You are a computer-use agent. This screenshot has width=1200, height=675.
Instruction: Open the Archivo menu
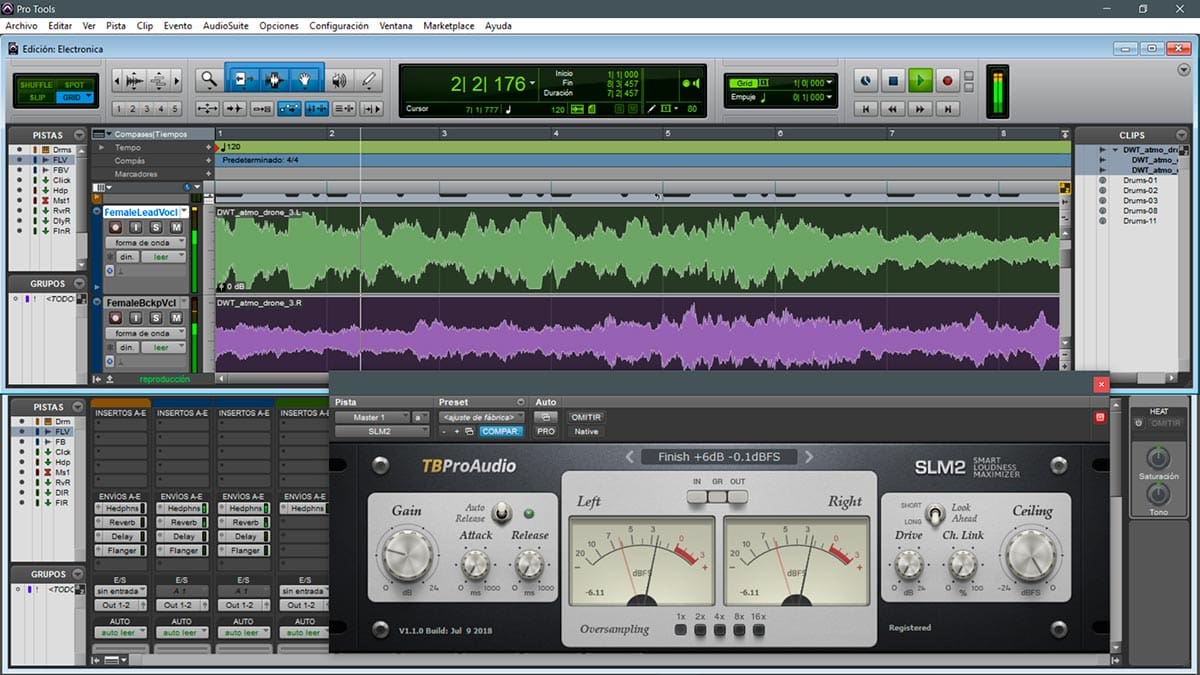21,26
